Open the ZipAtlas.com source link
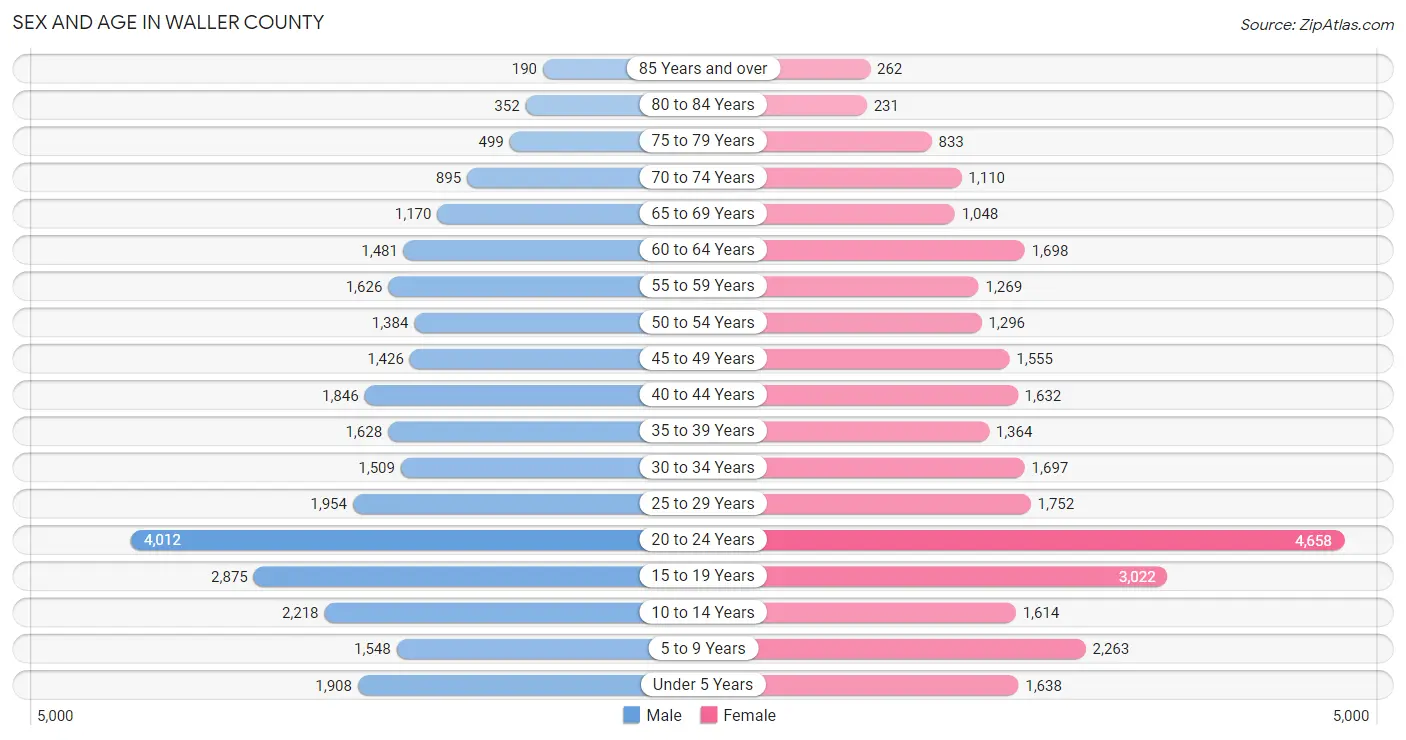The width and height of the screenshot is (1406, 740). pos(1317,25)
